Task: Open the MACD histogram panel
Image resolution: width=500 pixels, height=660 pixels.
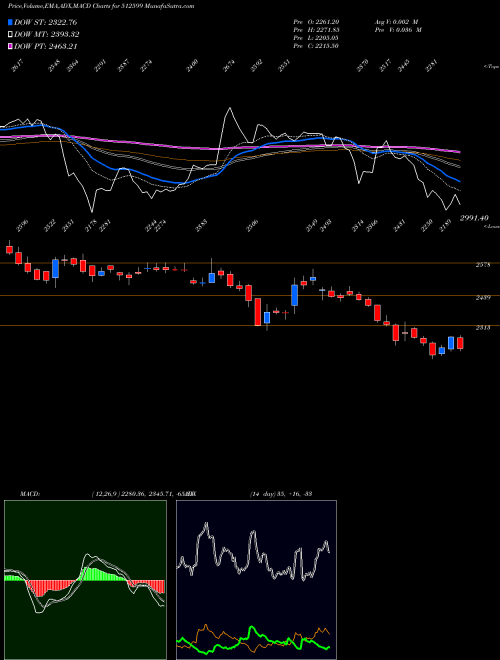Action: (85, 580)
